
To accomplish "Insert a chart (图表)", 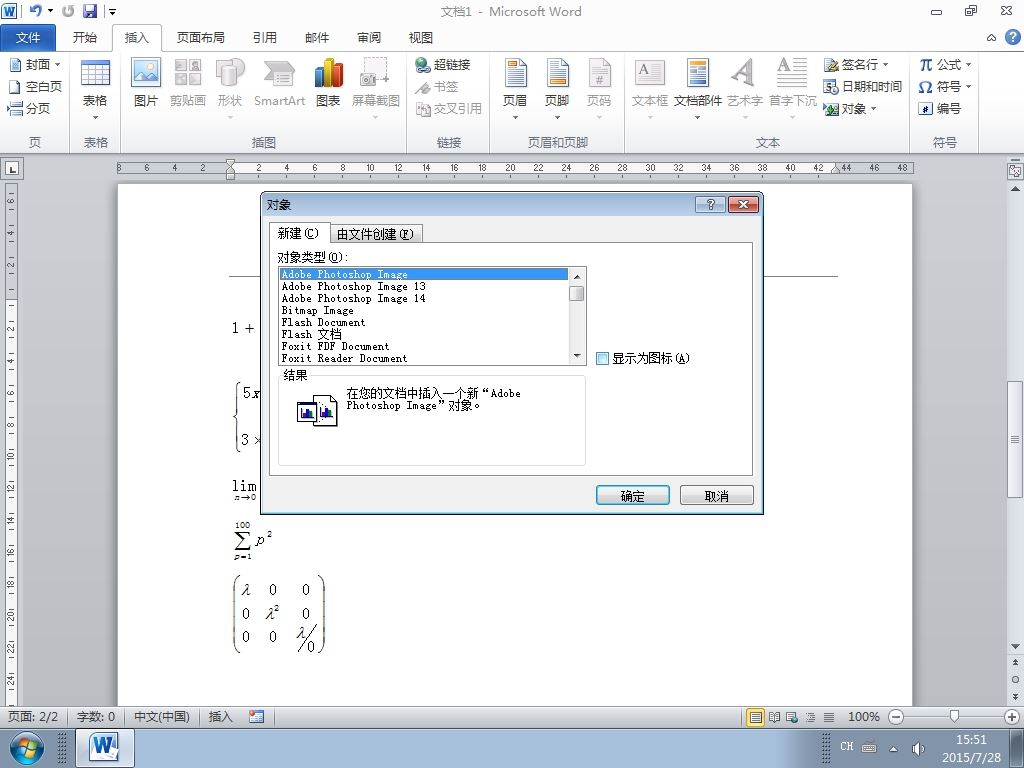I will tap(328, 82).
